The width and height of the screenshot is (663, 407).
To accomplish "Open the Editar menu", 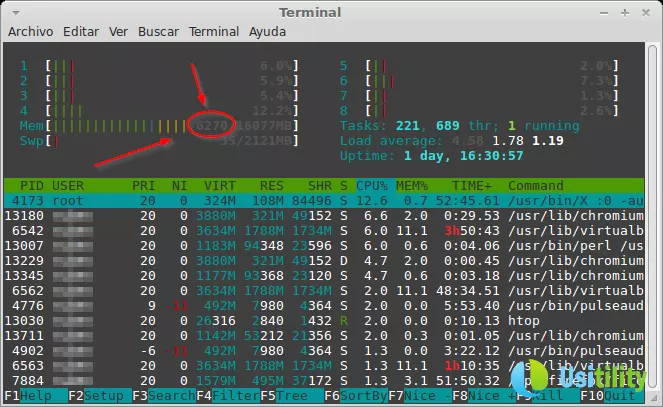I will [x=81, y=32].
